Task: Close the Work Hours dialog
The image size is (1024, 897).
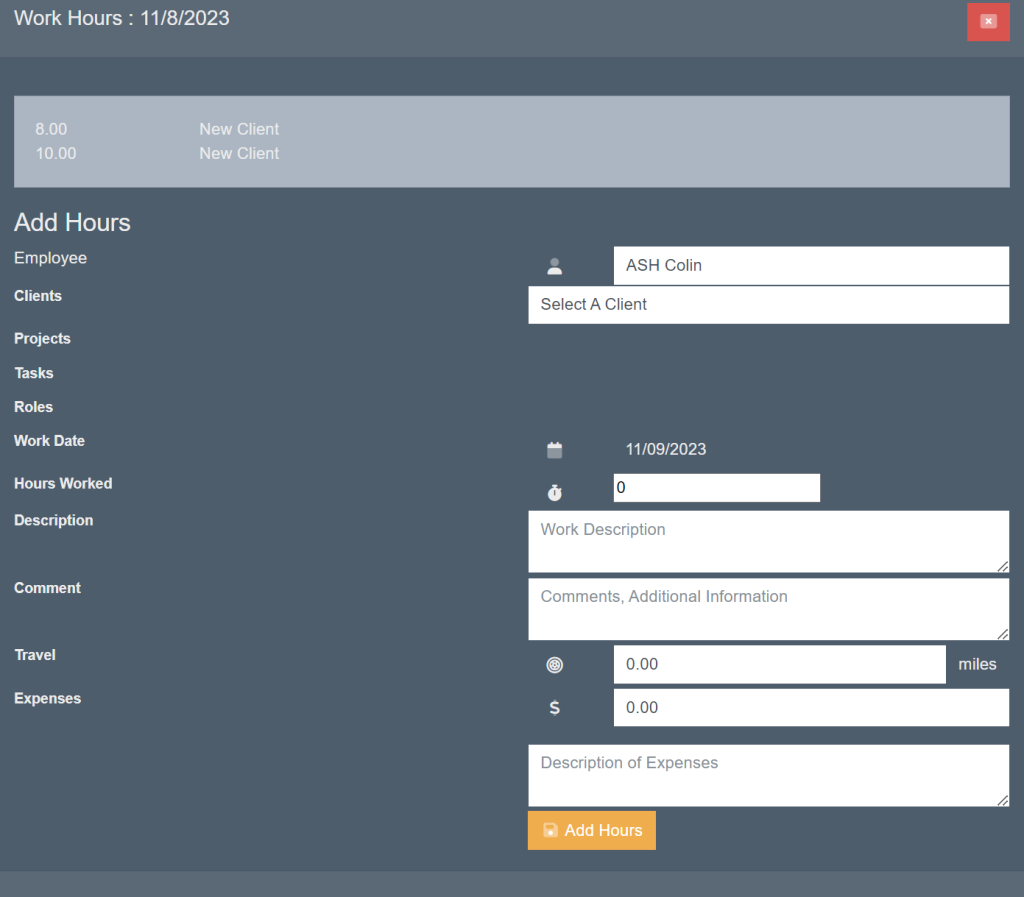Action: [988, 21]
